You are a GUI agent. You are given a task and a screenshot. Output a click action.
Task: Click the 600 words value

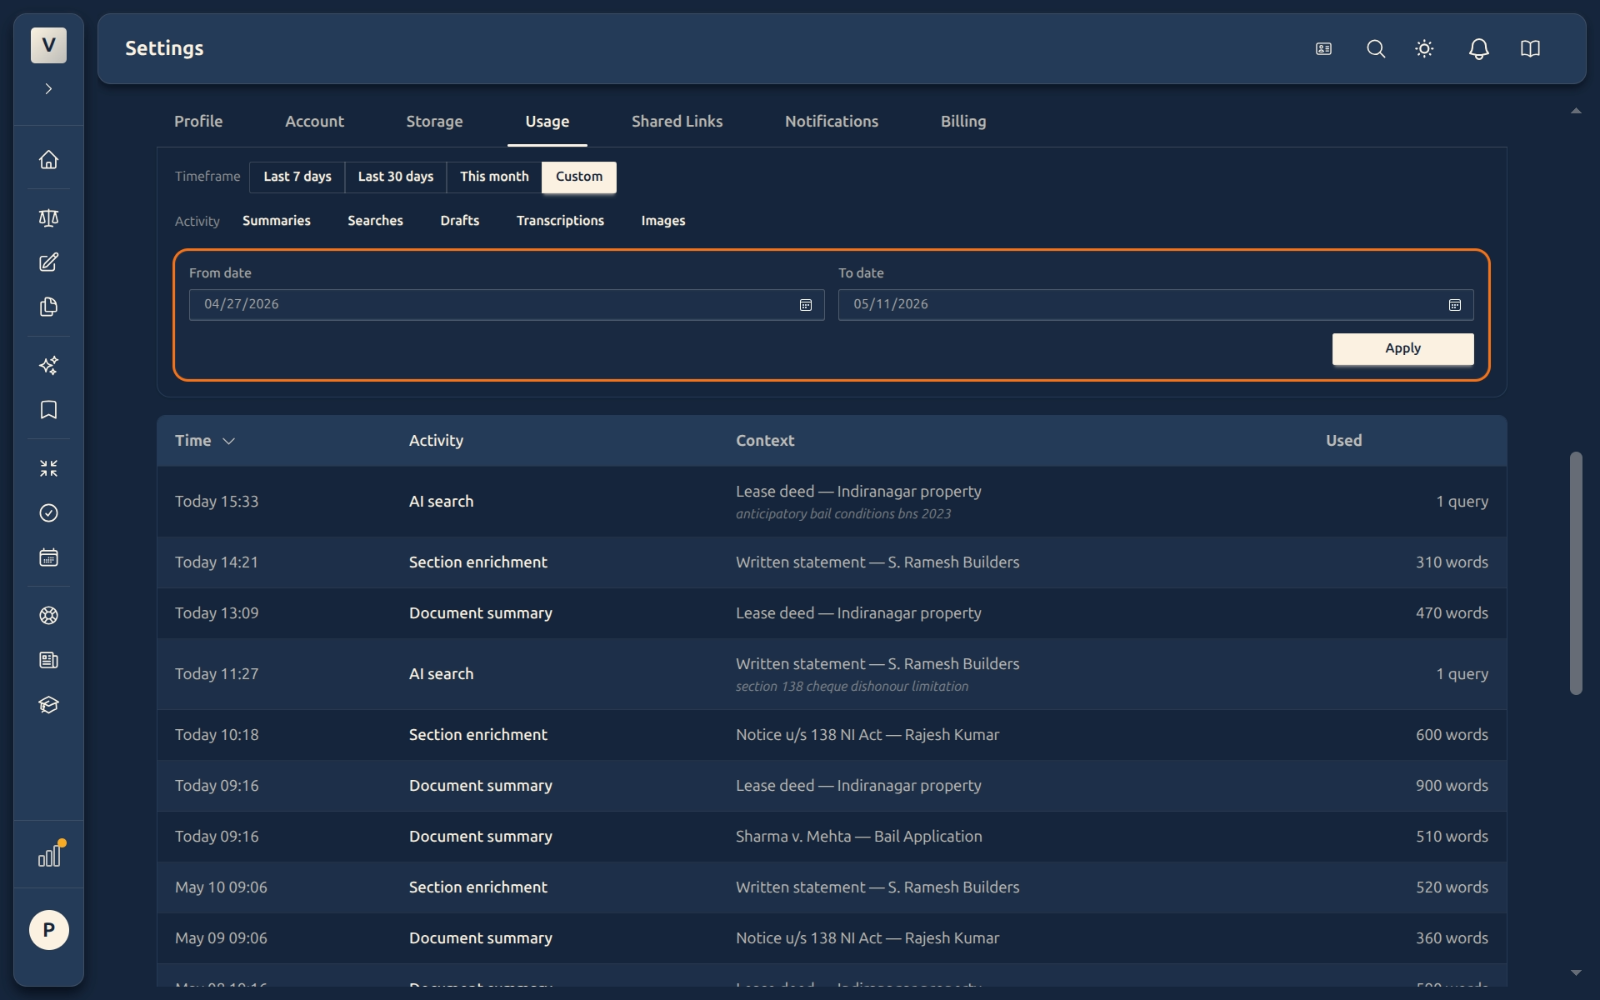(1452, 735)
